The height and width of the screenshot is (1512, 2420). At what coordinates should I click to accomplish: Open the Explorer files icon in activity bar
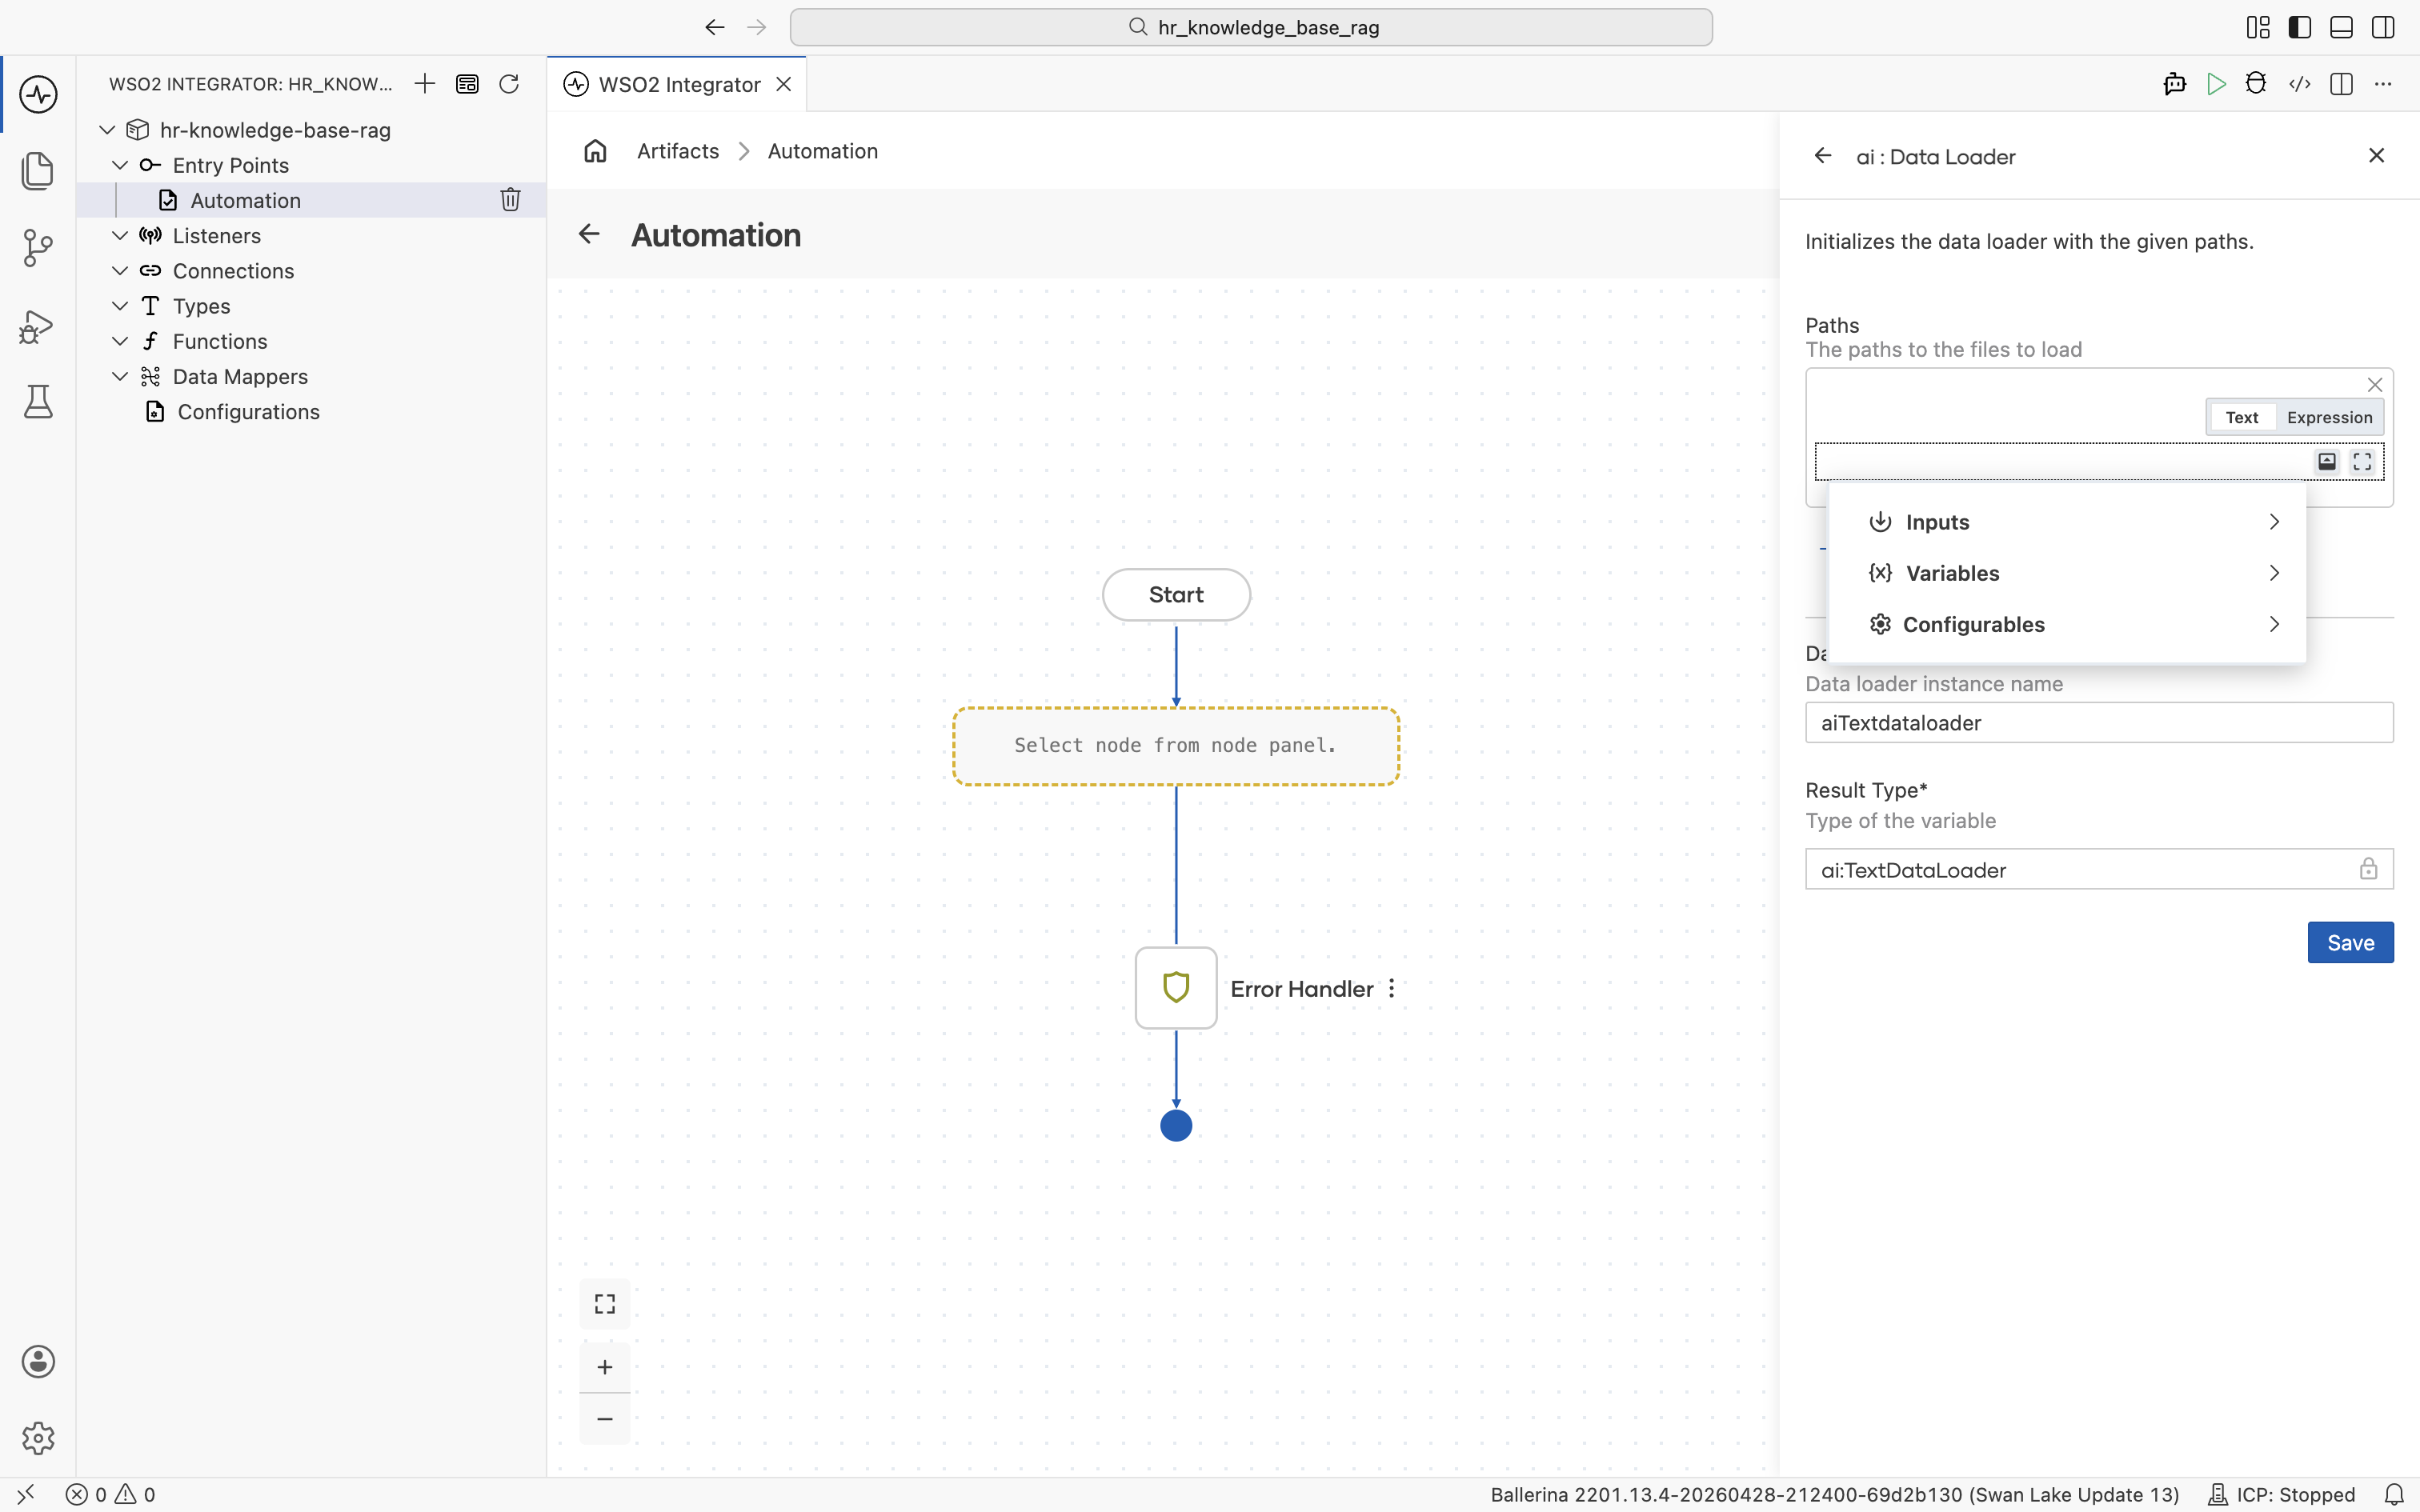coord(38,170)
